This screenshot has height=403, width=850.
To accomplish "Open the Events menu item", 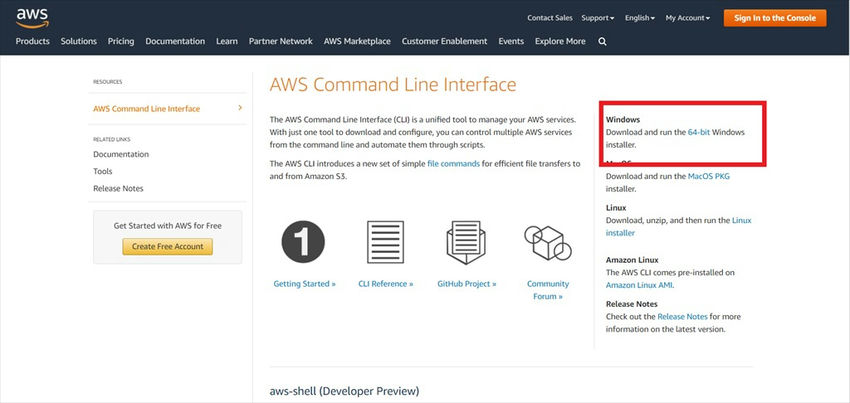I will point(511,41).
